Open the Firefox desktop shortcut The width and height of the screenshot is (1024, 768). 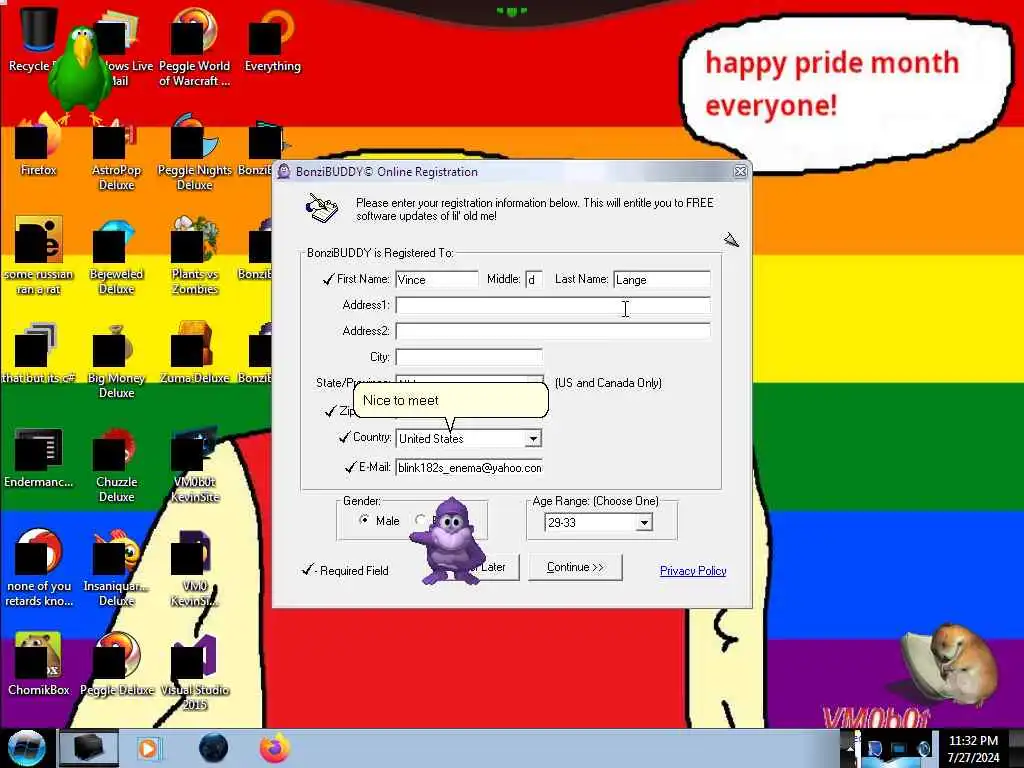[x=39, y=145]
